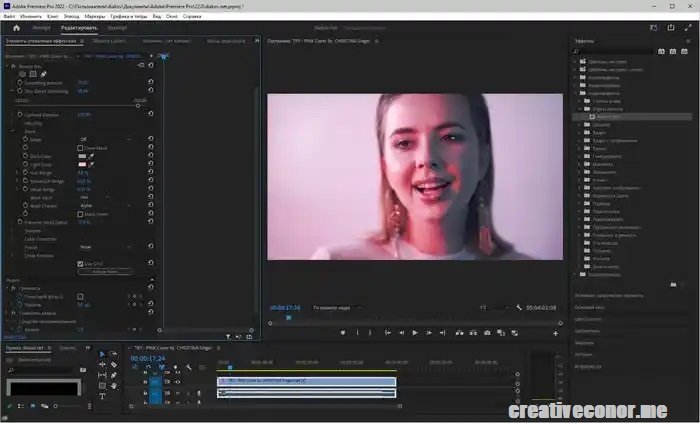Open the mask Mode dropdown set to Off
This screenshot has width=700, height=423.
[105, 140]
